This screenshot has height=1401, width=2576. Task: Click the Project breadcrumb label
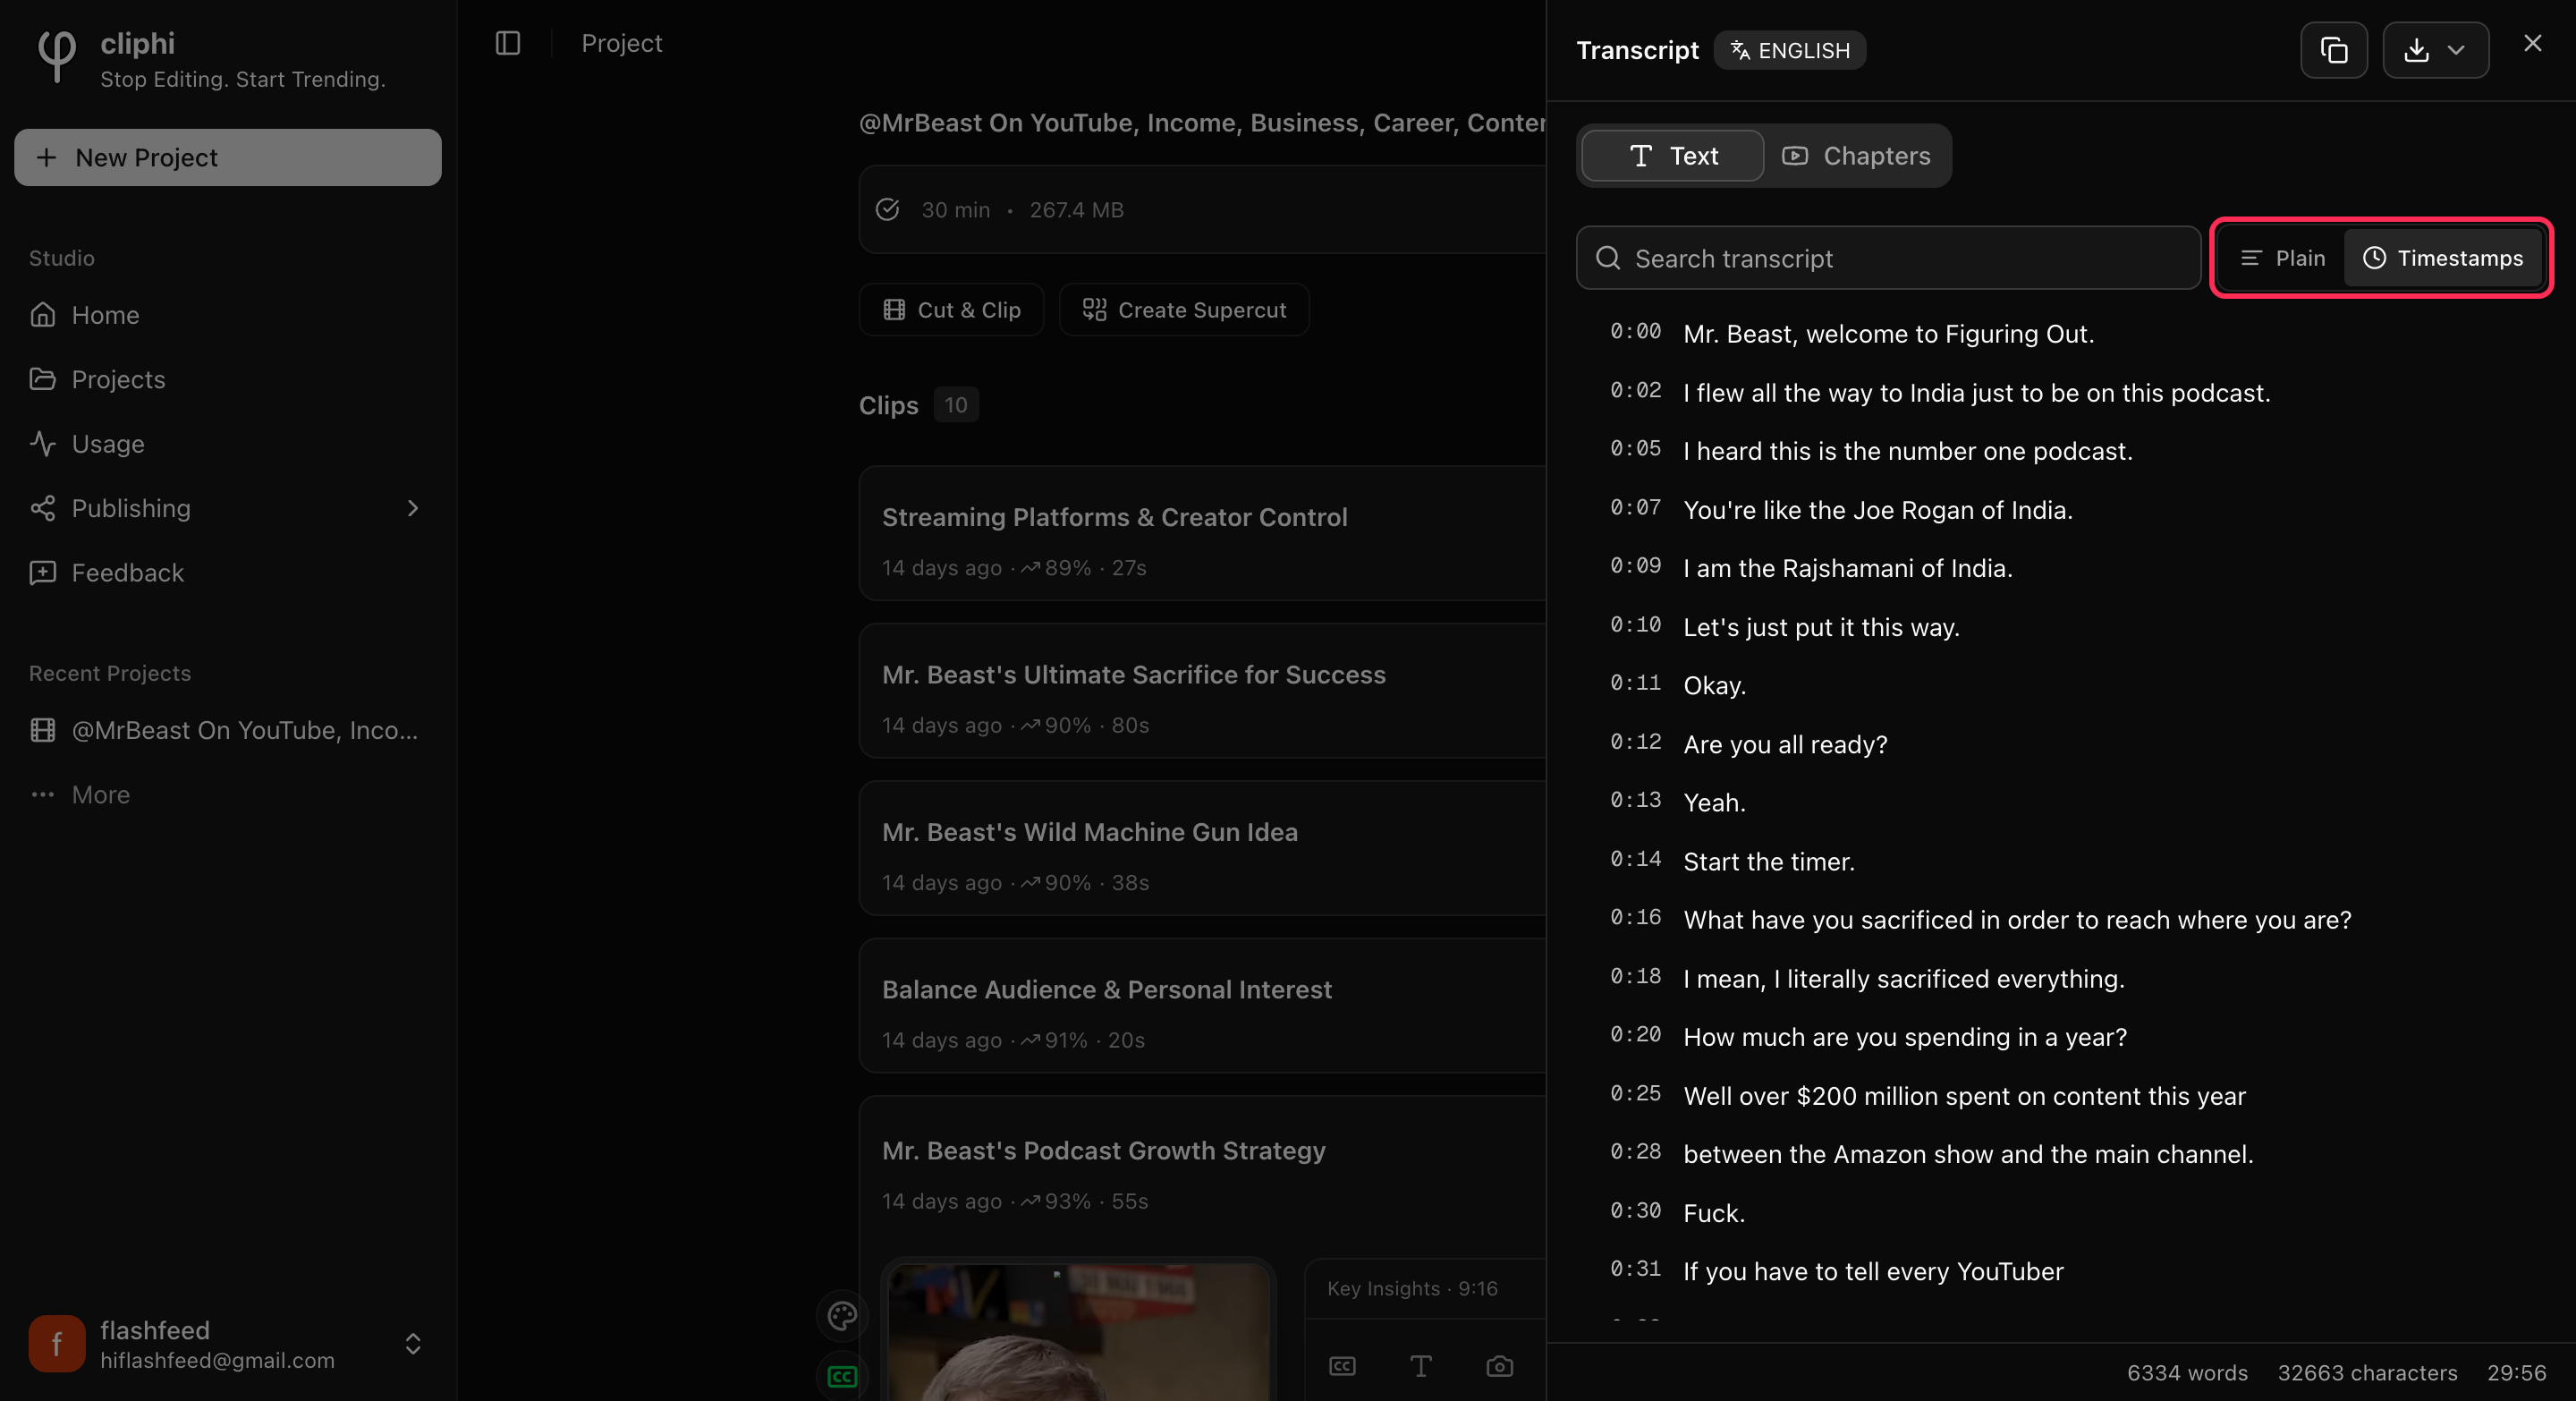pos(621,43)
